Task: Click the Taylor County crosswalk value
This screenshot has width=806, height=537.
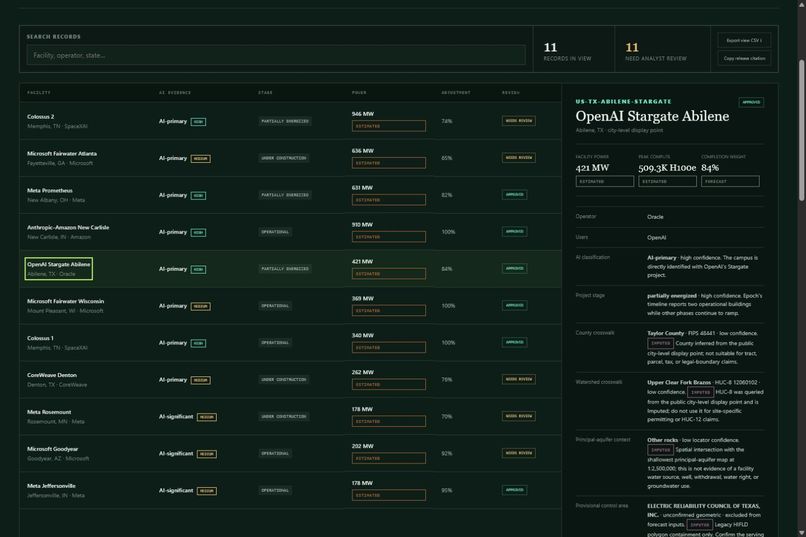Action: click(665, 333)
